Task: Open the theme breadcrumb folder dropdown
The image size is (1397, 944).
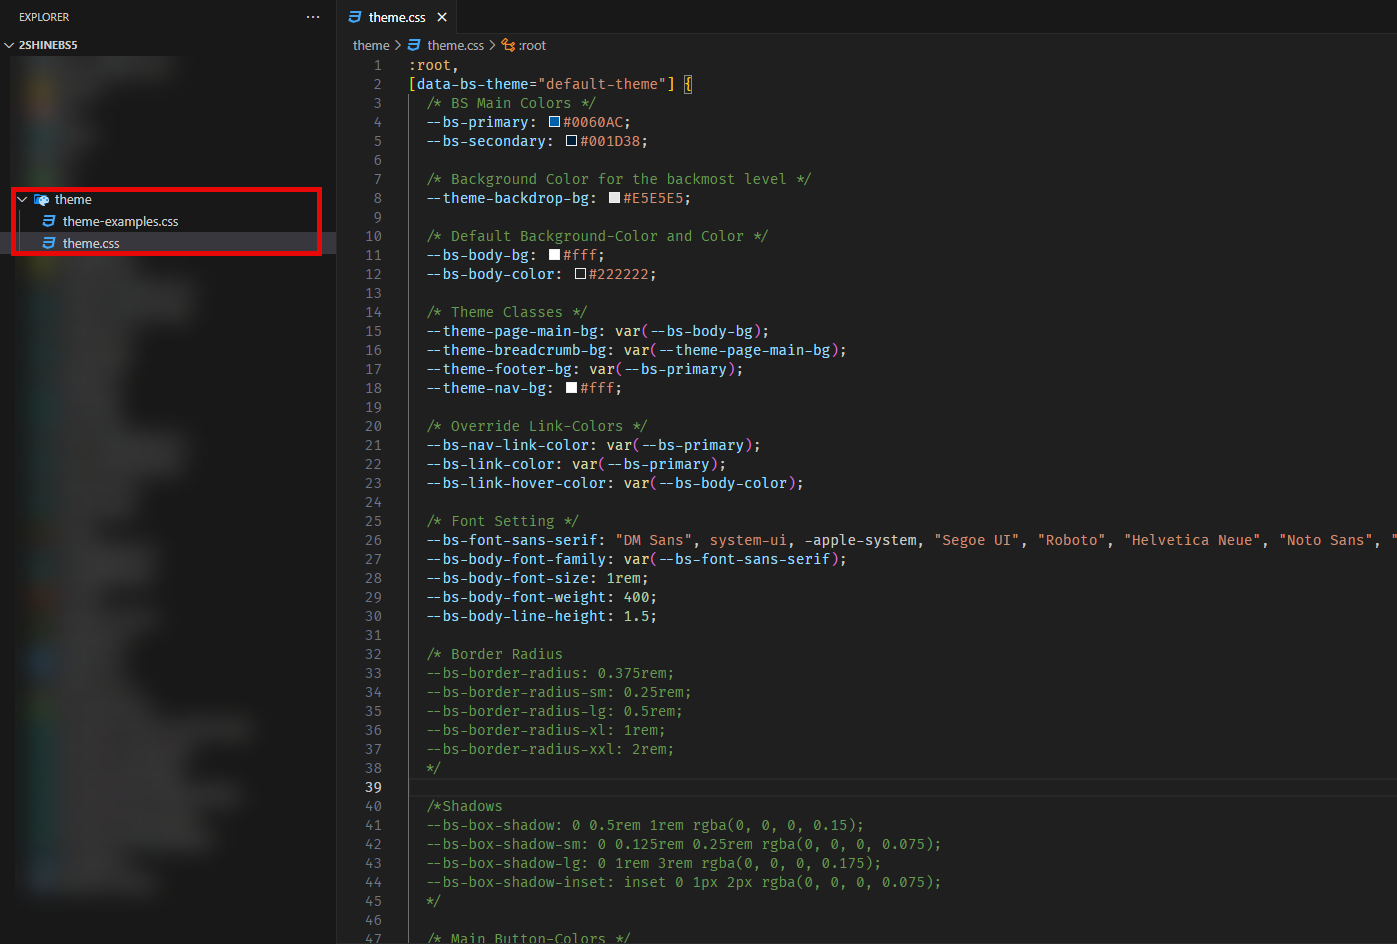Action: point(371,45)
